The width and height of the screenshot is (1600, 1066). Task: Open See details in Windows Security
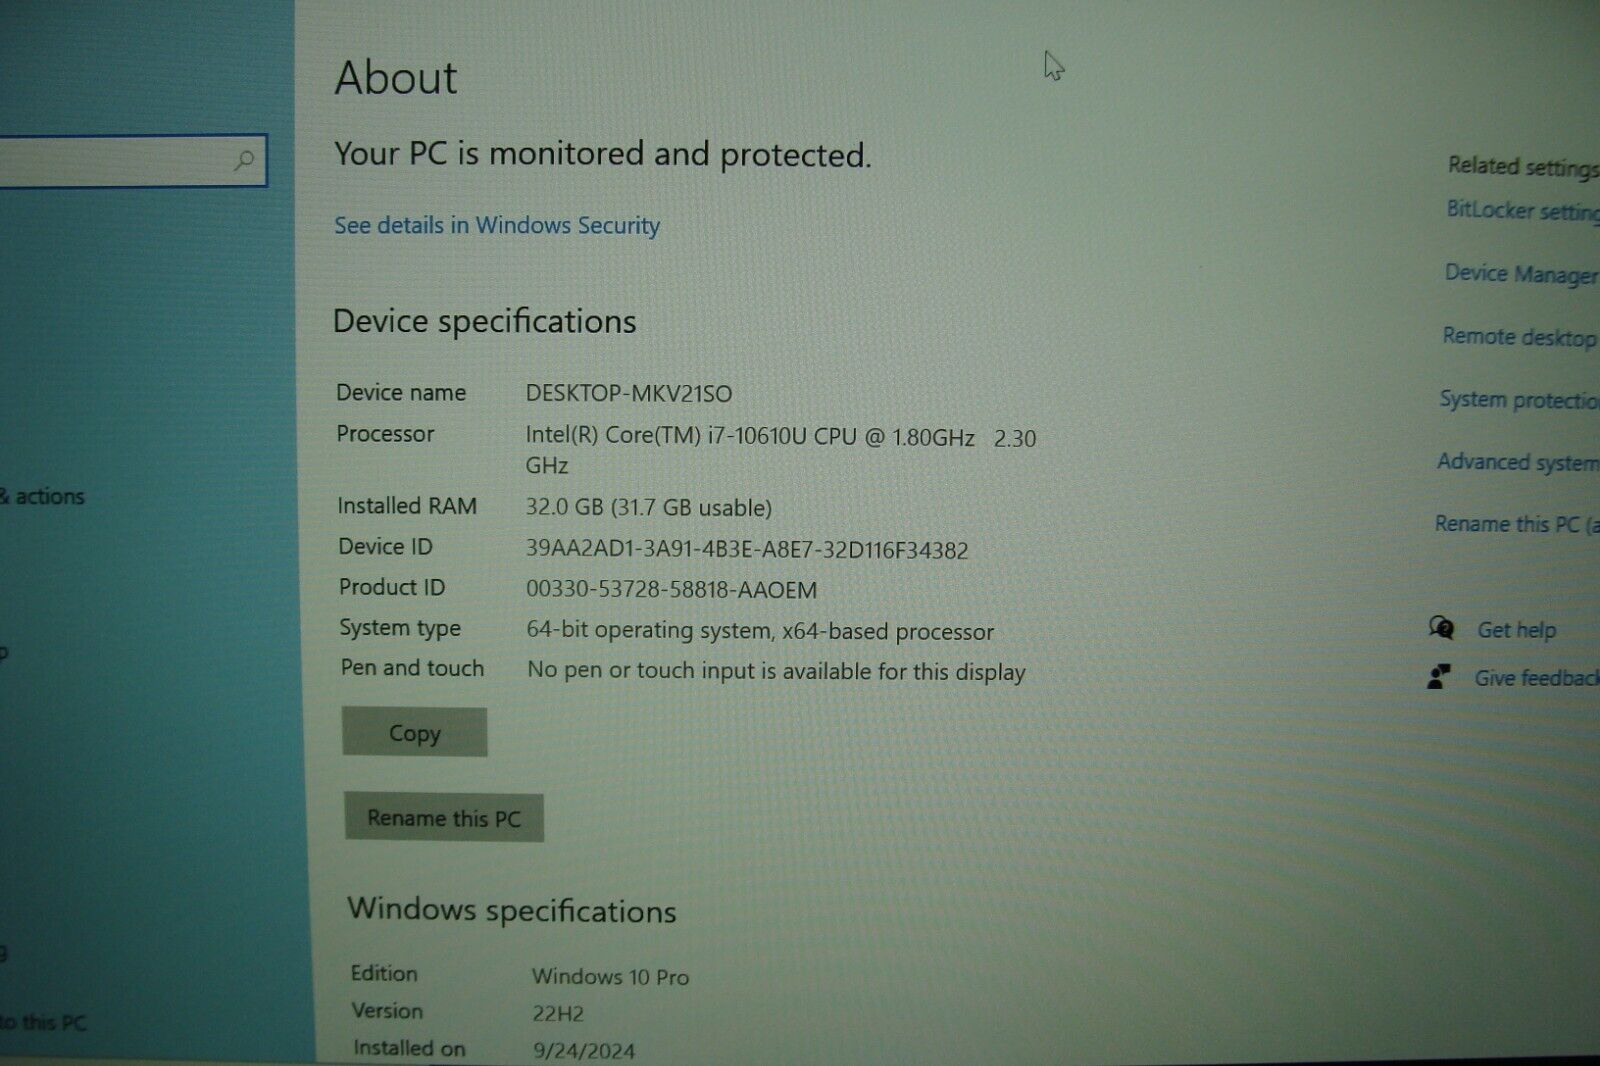click(x=497, y=226)
